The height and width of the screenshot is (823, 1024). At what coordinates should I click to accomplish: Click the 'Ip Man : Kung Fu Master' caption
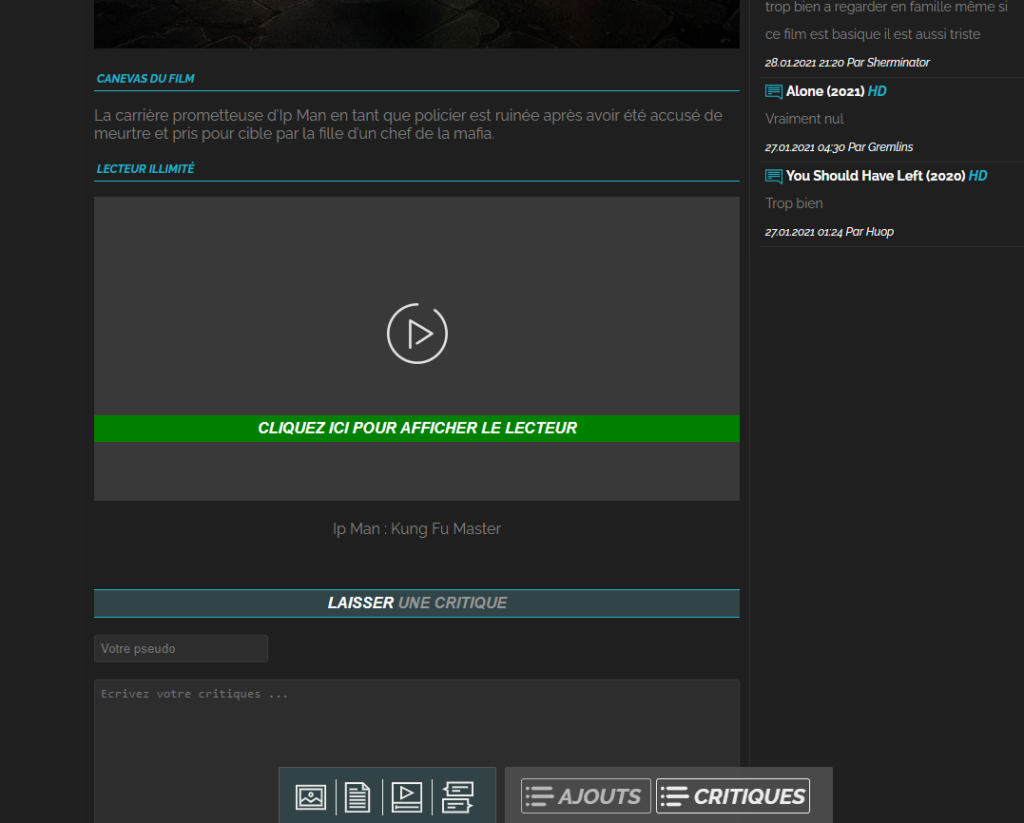[x=417, y=528]
